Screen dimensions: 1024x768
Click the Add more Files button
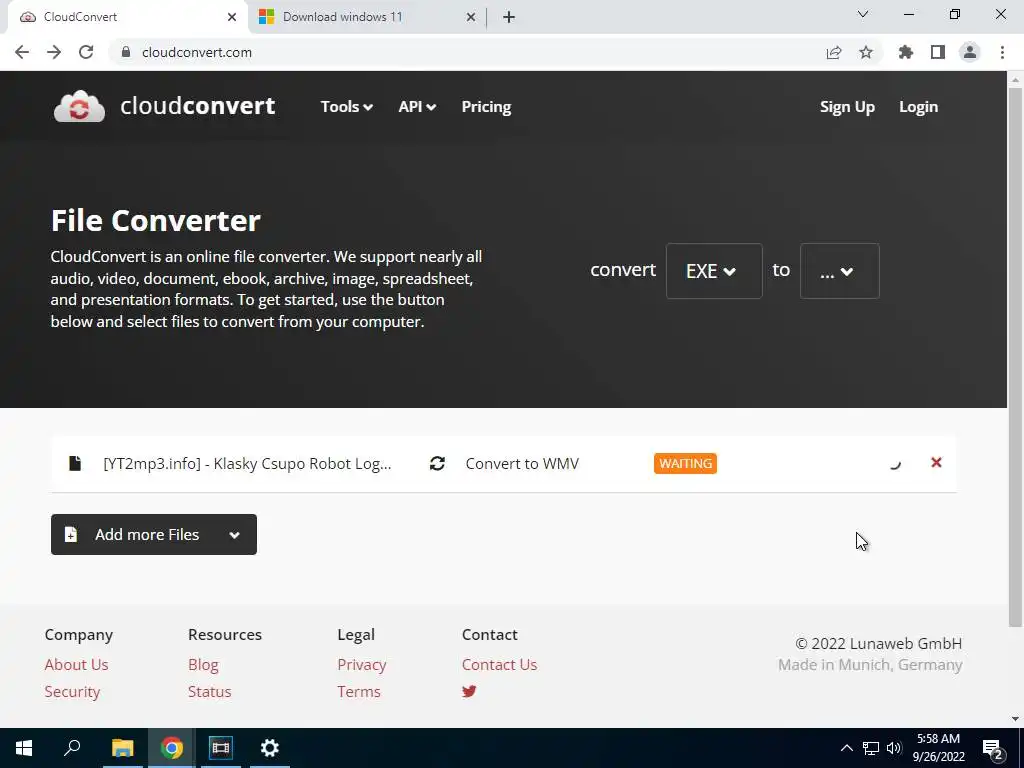(153, 534)
